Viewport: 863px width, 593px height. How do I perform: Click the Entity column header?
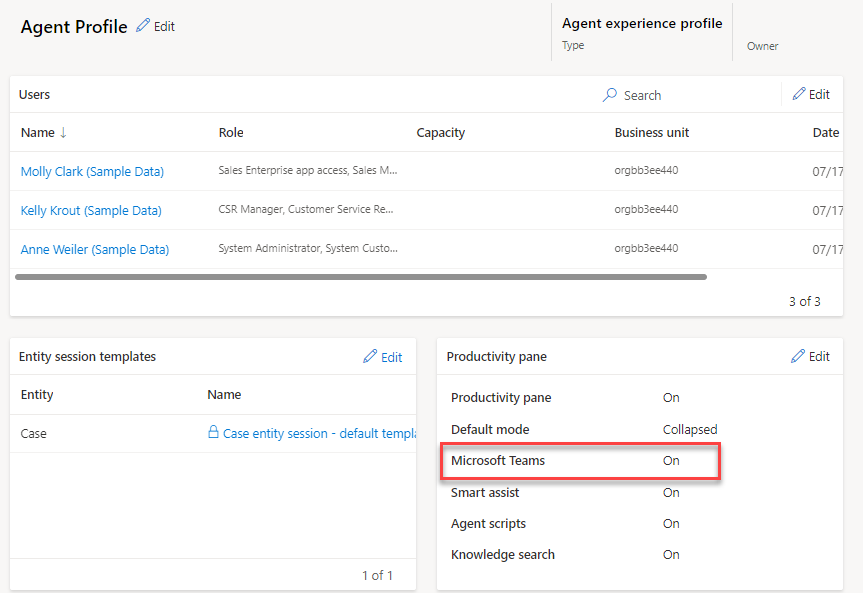(37, 395)
